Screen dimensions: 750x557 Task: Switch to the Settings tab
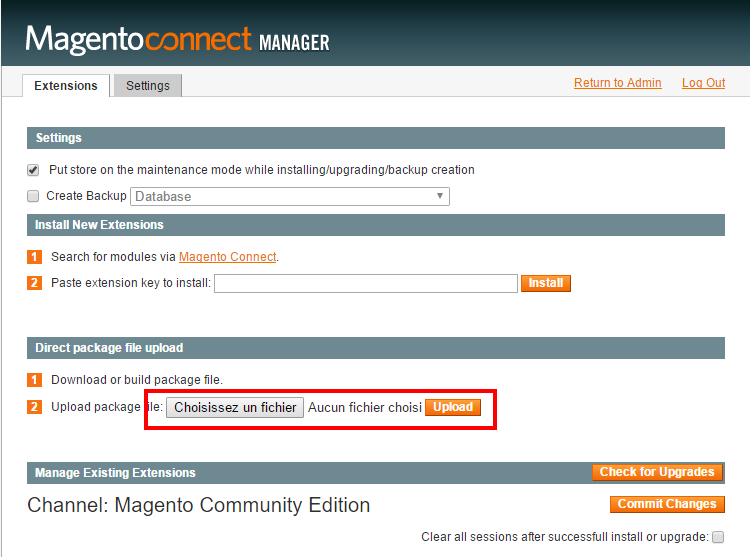tap(148, 86)
